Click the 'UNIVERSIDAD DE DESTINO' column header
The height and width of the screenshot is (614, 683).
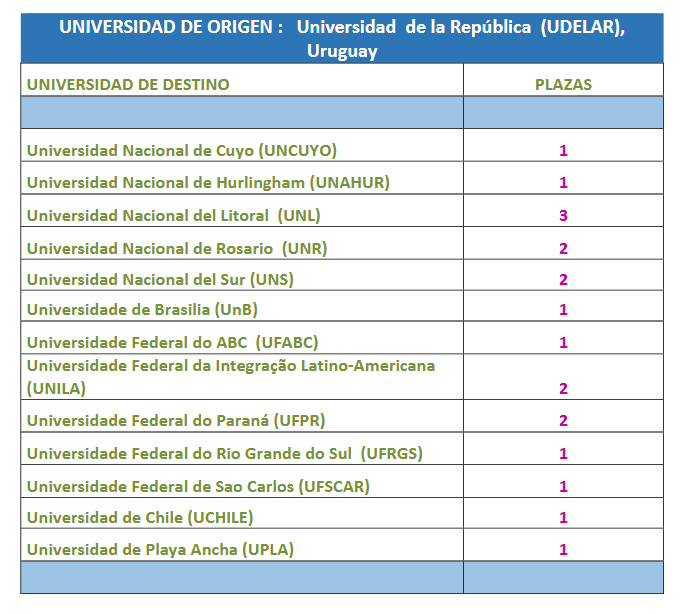[242, 80]
